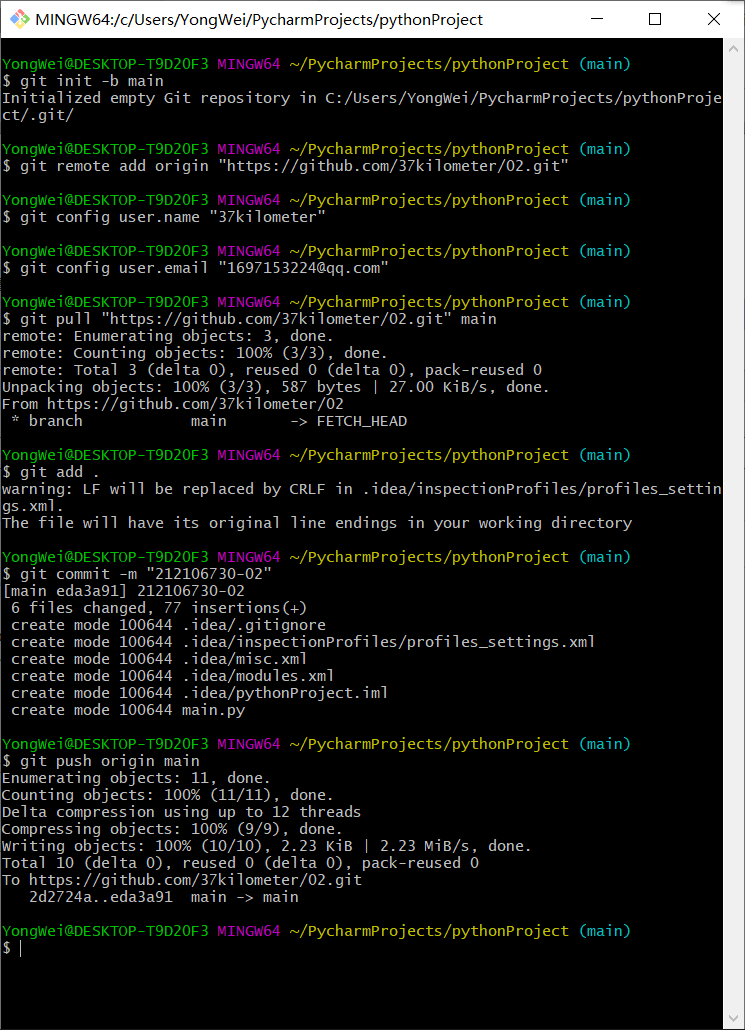The width and height of the screenshot is (745, 1030).
Task: Click 'remote: Enumerating objects: 3, done.' line
Action: point(168,336)
